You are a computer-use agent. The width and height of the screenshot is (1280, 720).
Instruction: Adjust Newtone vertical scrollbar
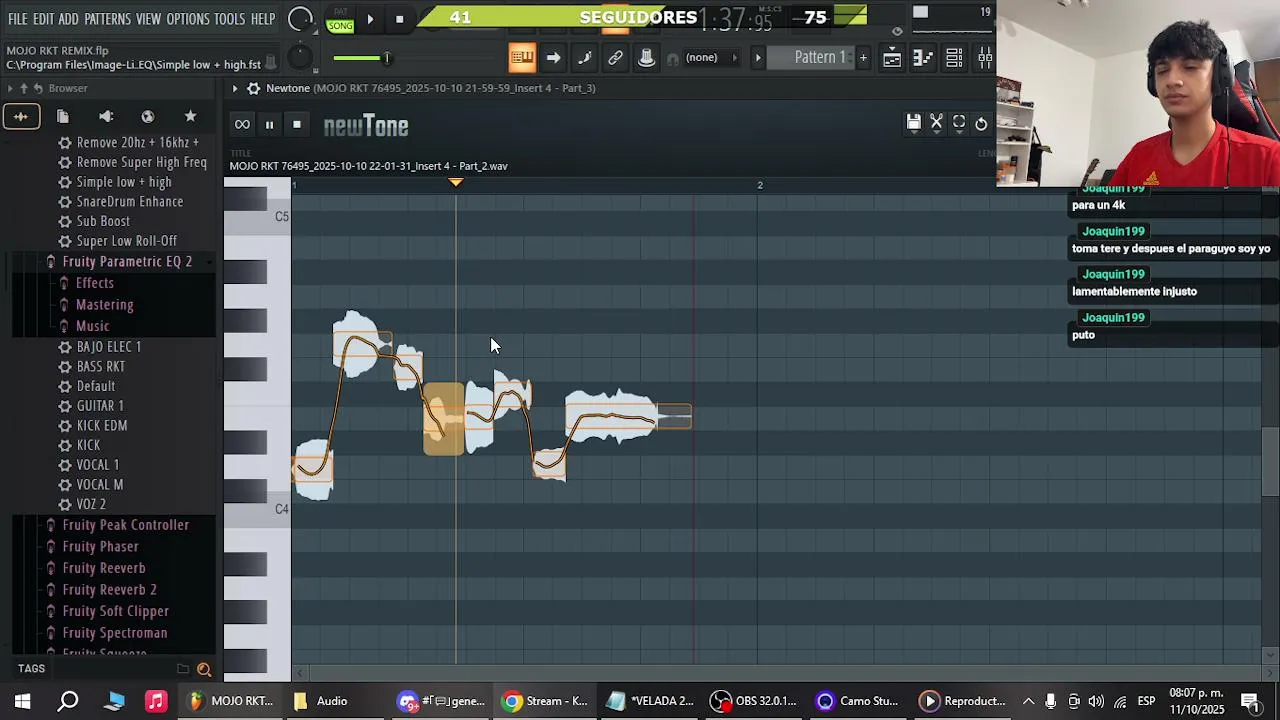tap(1270, 460)
